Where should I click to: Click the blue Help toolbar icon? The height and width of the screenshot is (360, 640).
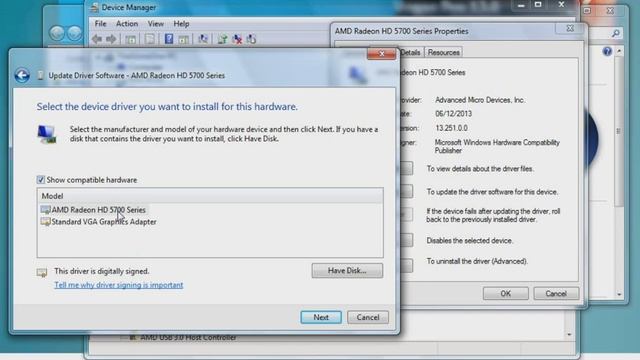point(169,39)
